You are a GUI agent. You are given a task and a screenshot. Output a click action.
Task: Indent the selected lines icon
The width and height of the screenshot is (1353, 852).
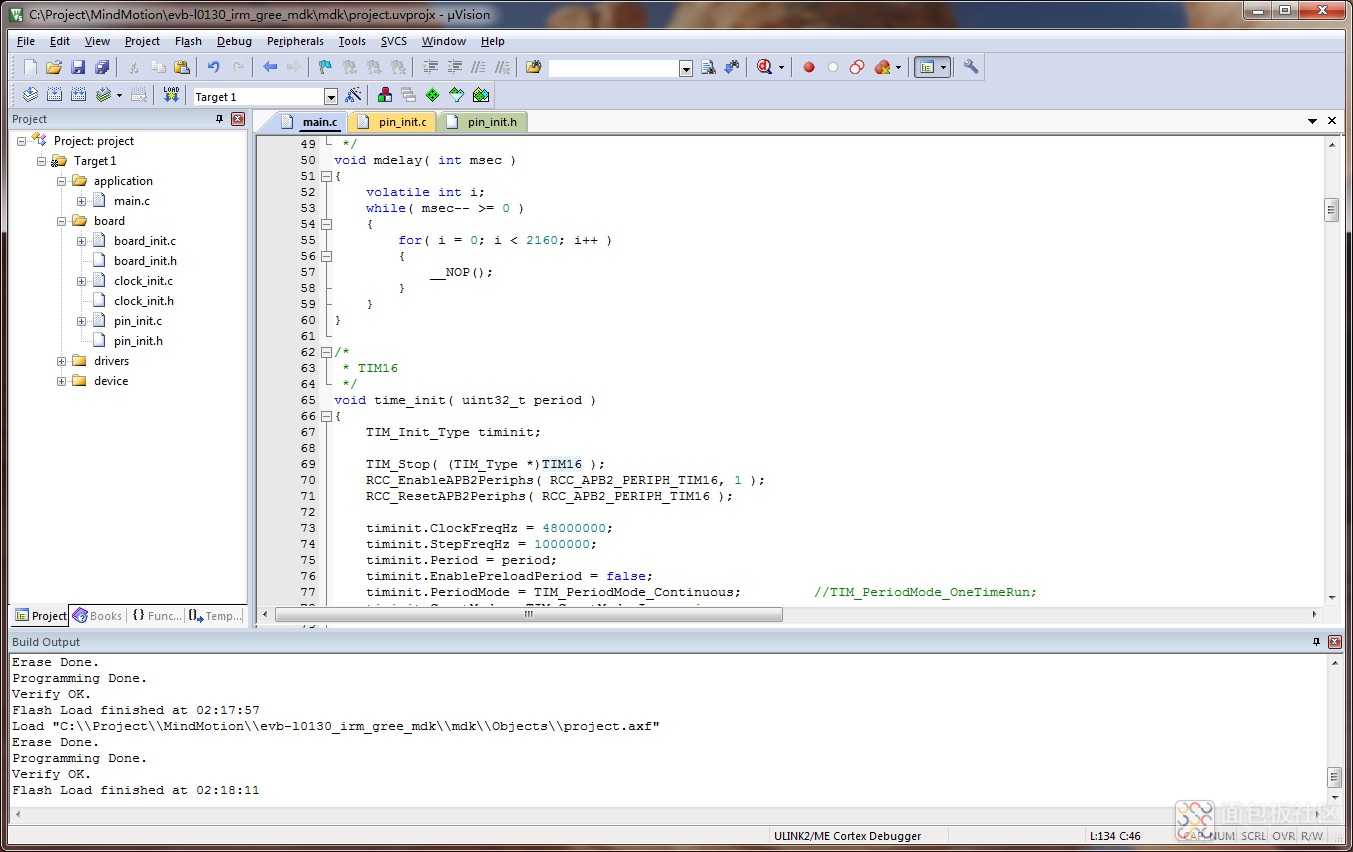pyautogui.click(x=431, y=67)
